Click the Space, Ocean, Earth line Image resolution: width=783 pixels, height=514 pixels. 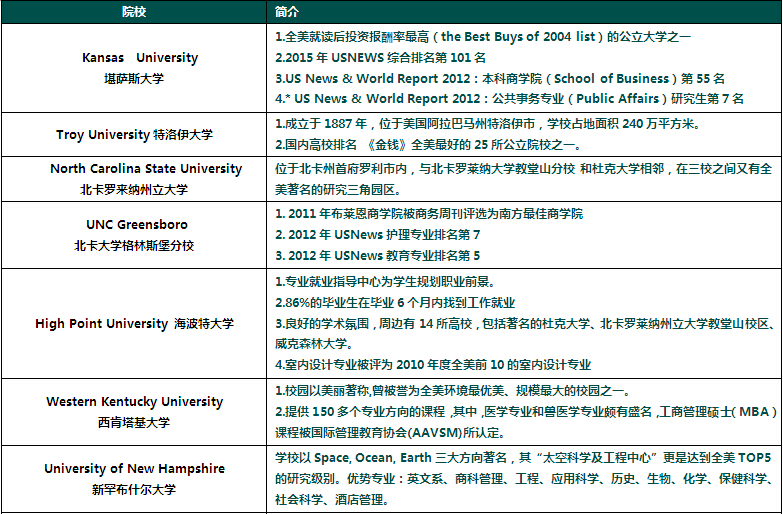523,458
